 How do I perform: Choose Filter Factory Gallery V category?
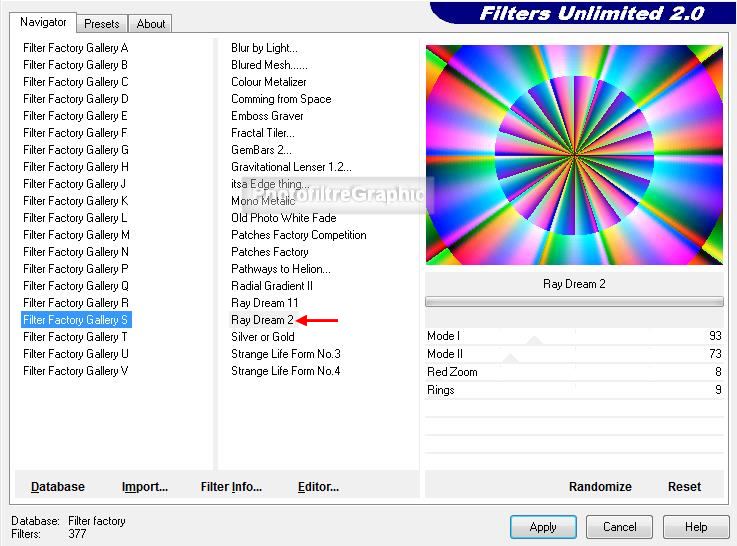[x=76, y=371]
